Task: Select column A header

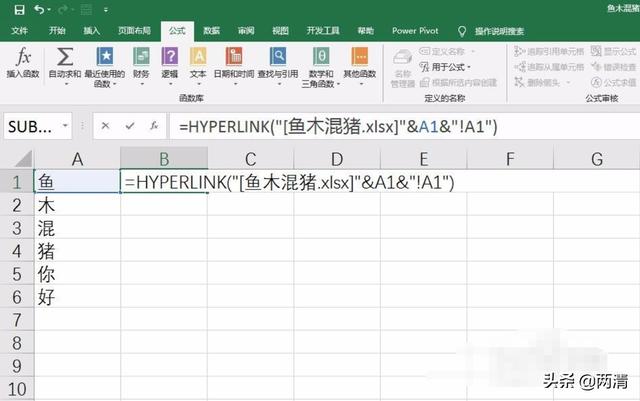Action: tap(78, 159)
